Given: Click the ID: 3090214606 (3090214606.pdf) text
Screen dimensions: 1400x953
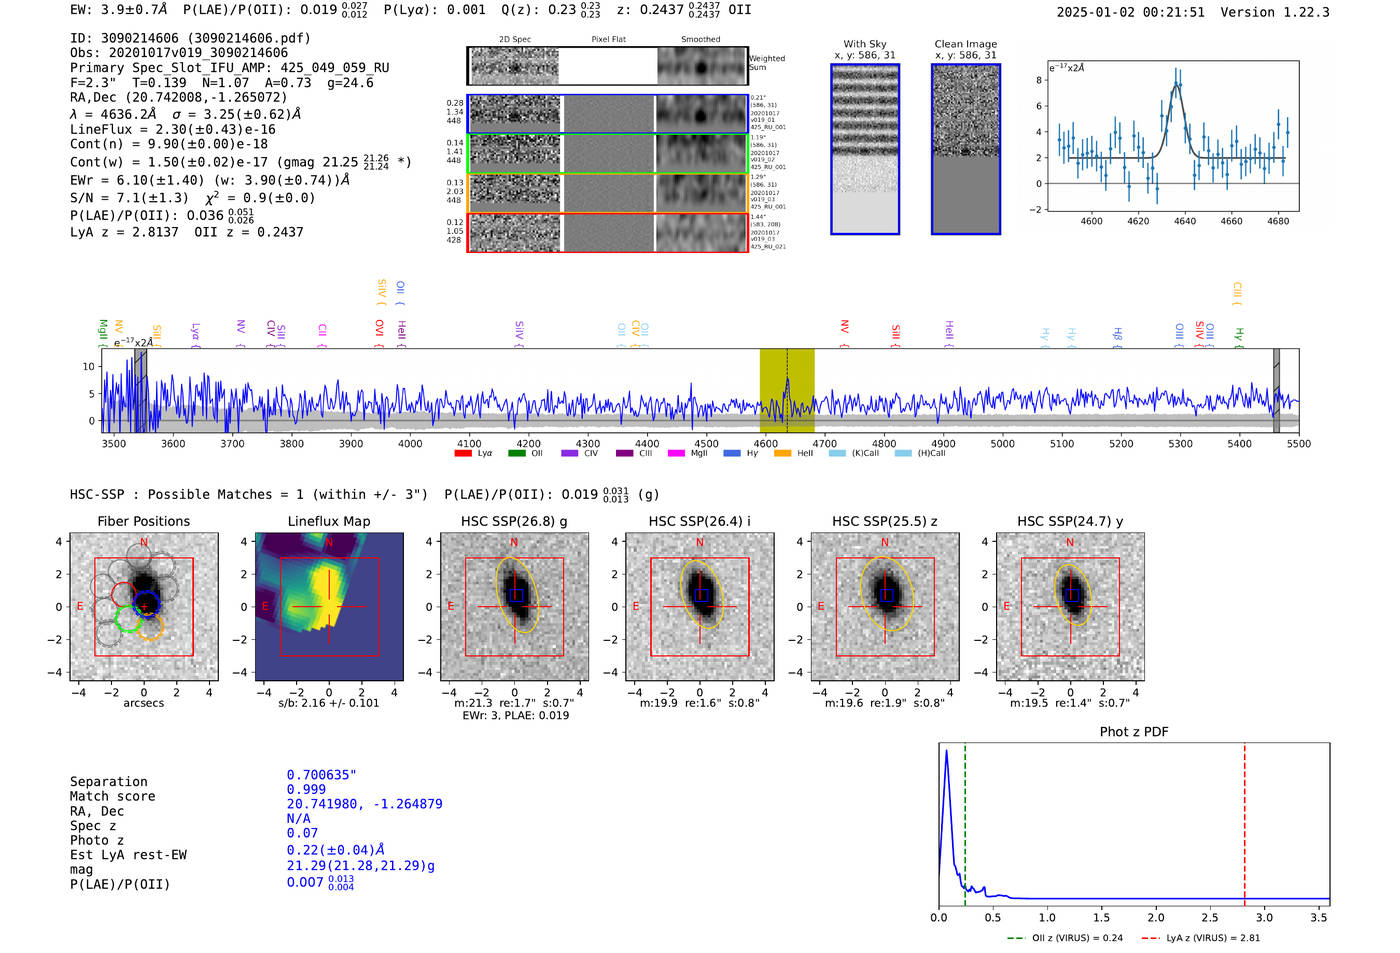Looking at the screenshot, I should pos(190,38).
